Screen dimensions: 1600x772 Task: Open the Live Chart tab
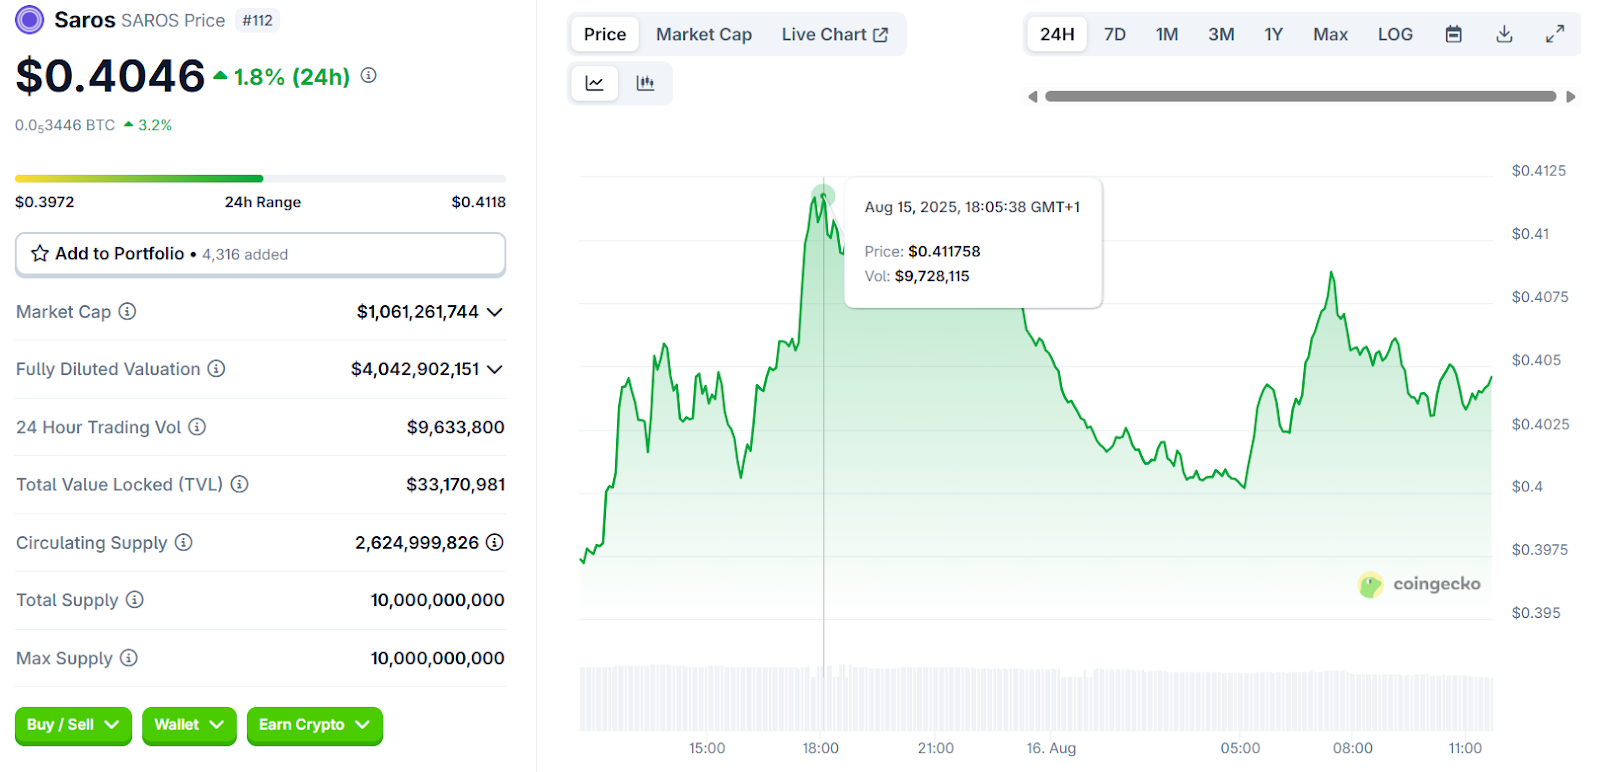point(834,34)
